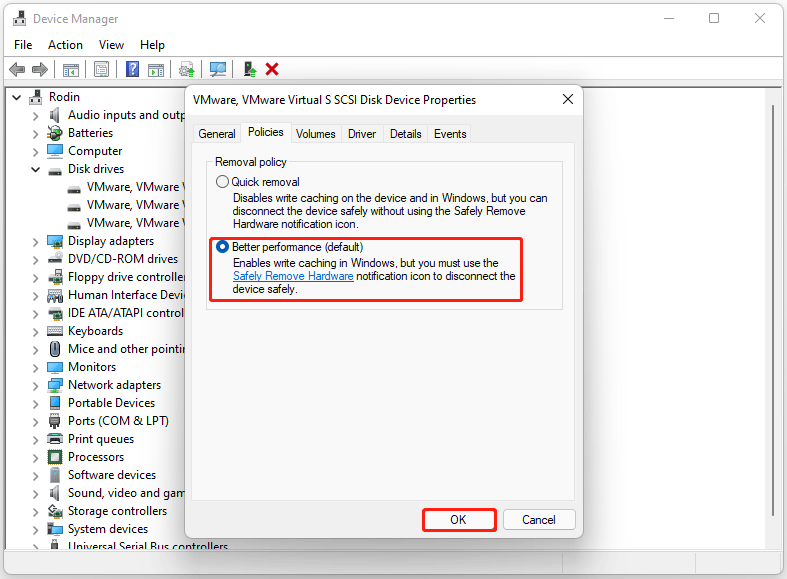
Task: Click the Keyboards category icon
Action: coord(55,331)
